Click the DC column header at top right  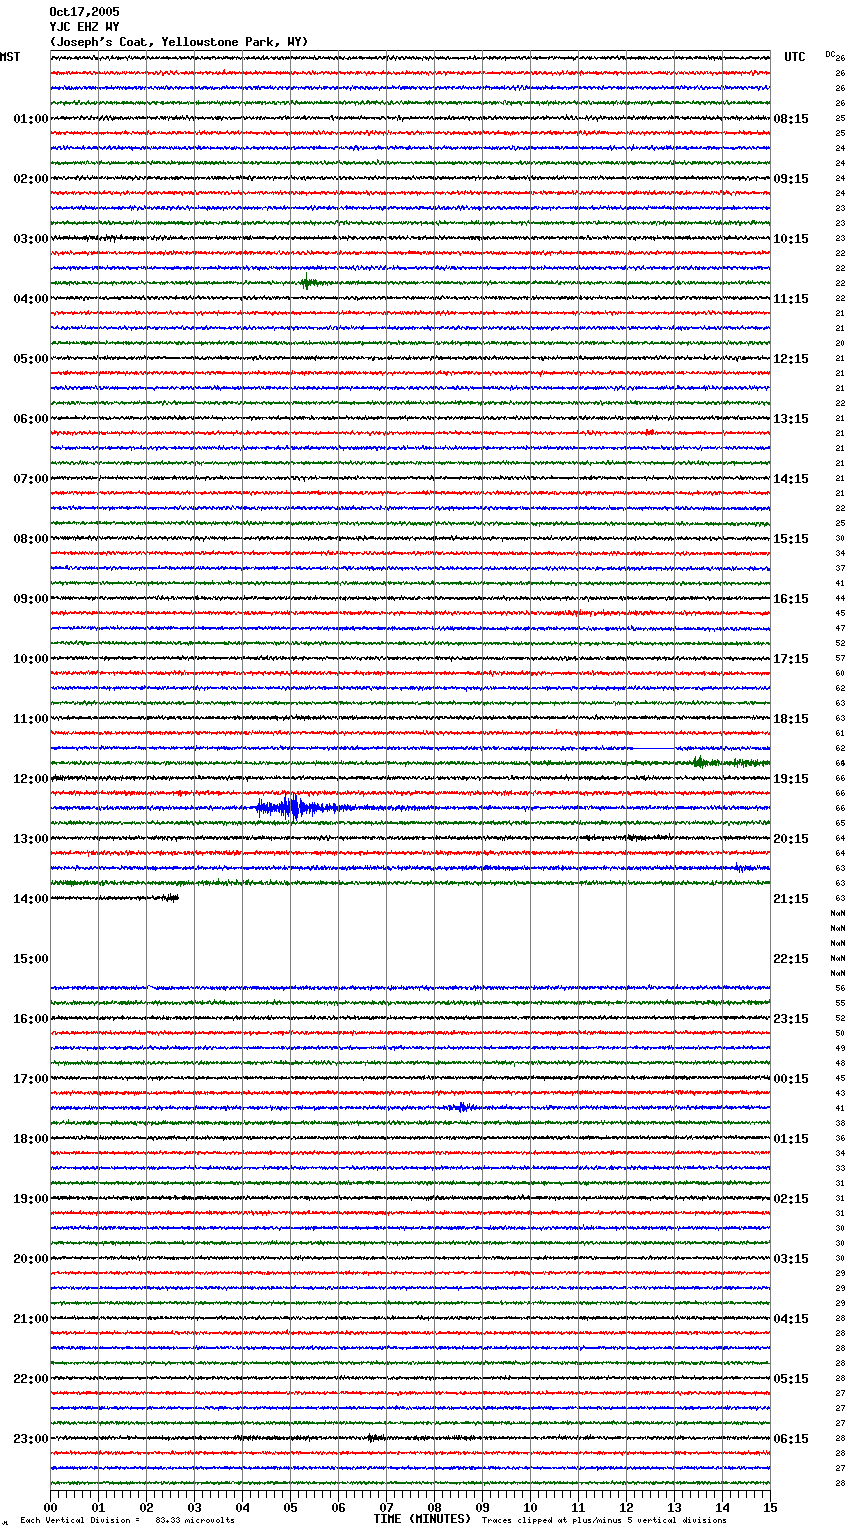830,54
